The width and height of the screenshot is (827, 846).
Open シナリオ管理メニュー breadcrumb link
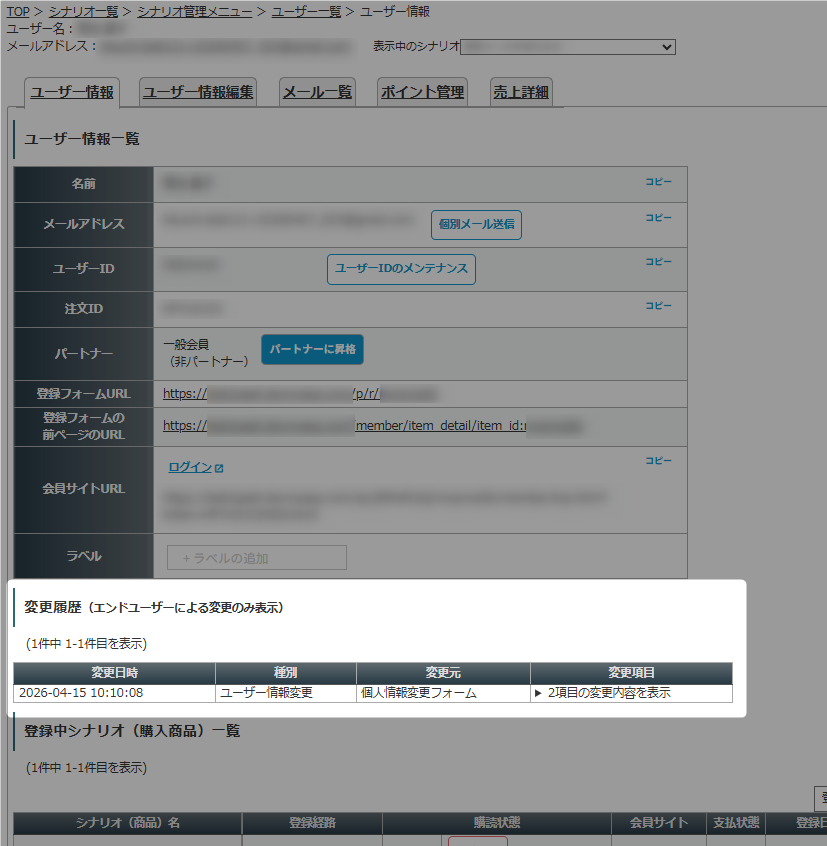tap(195, 12)
